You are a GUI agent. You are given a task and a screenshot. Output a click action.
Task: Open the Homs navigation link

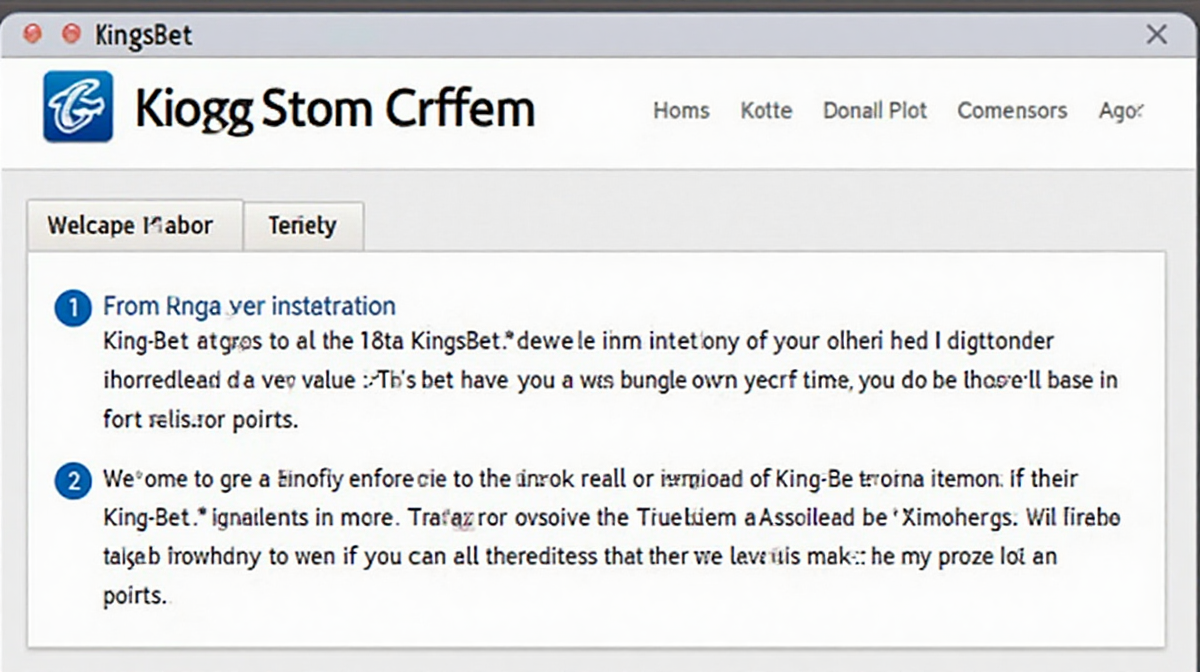pyautogui.click(x=681, y=110)
